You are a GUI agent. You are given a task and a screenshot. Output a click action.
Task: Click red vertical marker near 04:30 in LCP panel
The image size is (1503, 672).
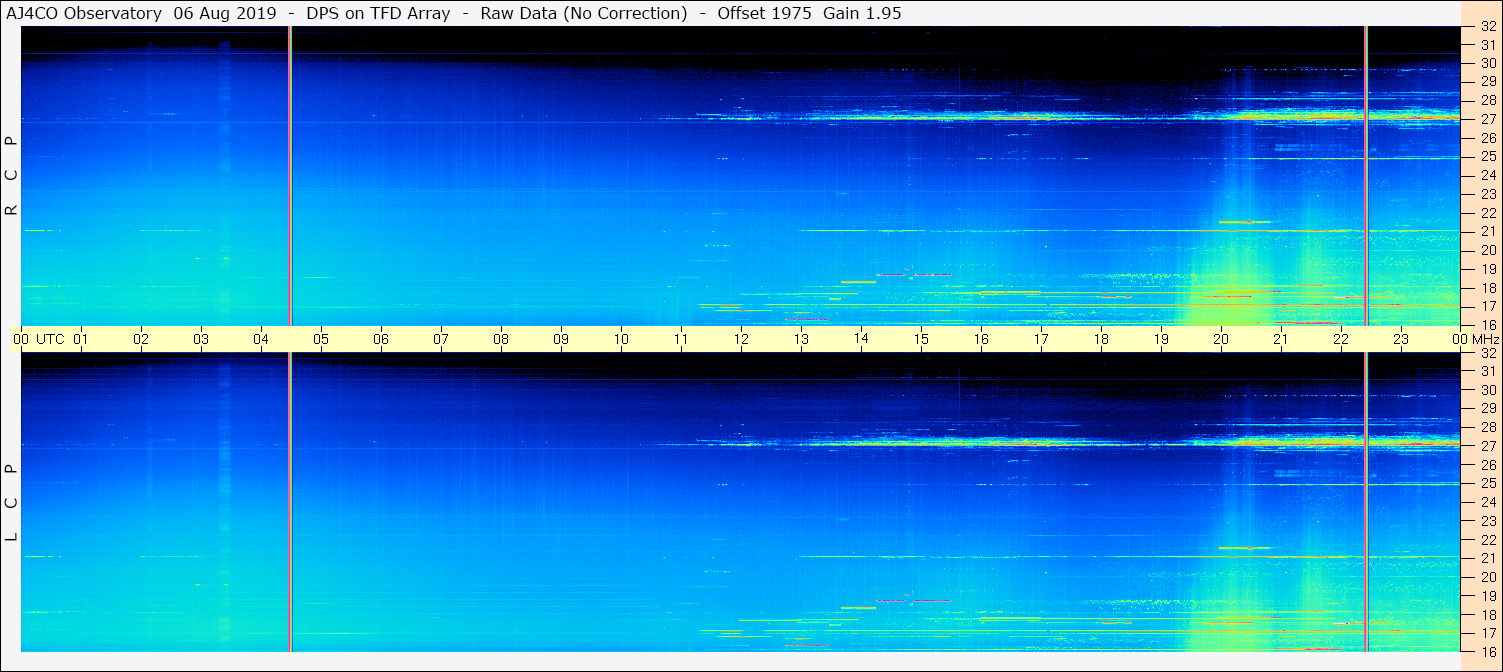coord(290,502)
